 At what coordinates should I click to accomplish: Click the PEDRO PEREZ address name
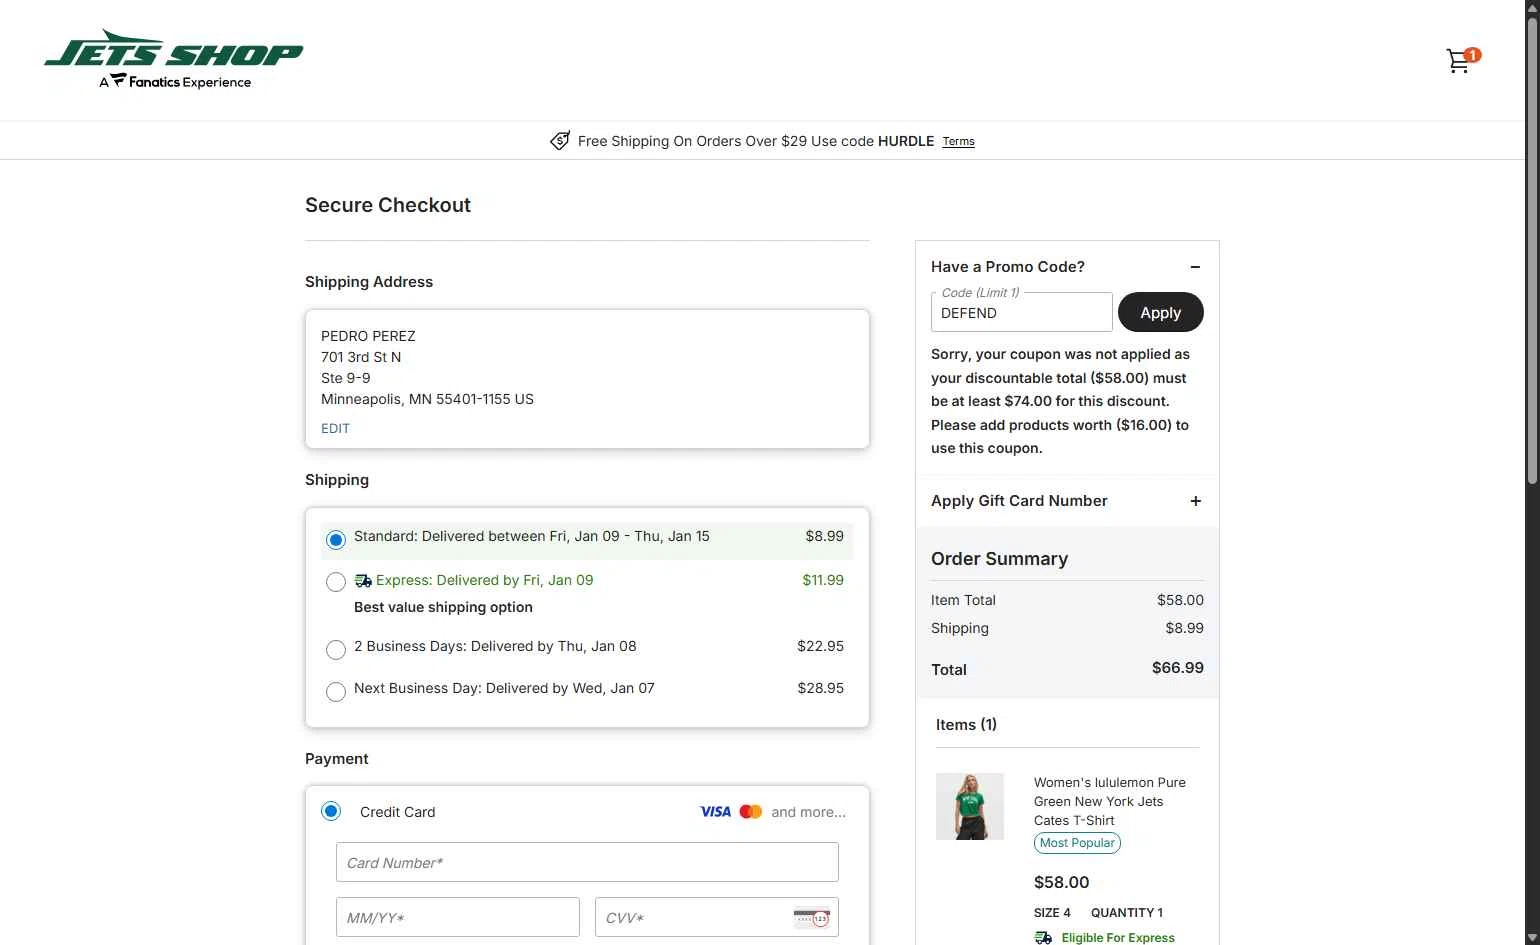click(x=368, y=336)
